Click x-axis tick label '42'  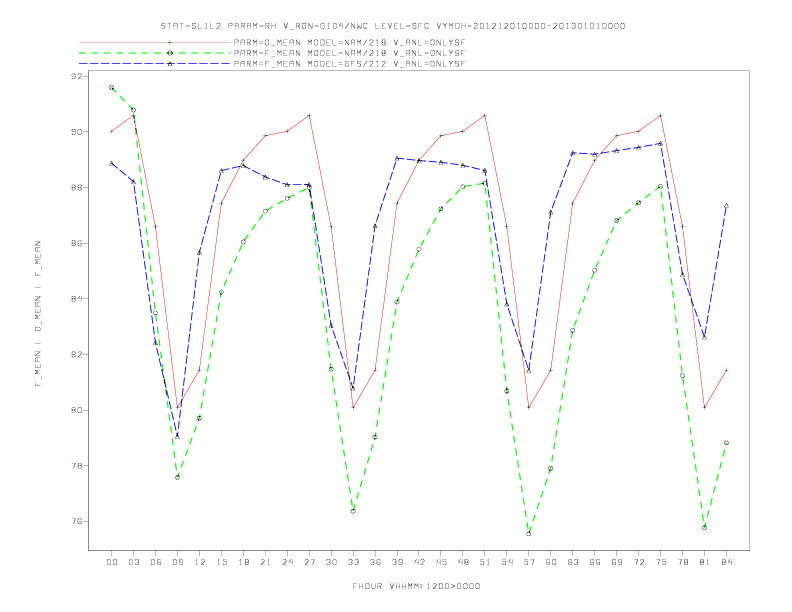pyautogui.click(x=419, y=562)
